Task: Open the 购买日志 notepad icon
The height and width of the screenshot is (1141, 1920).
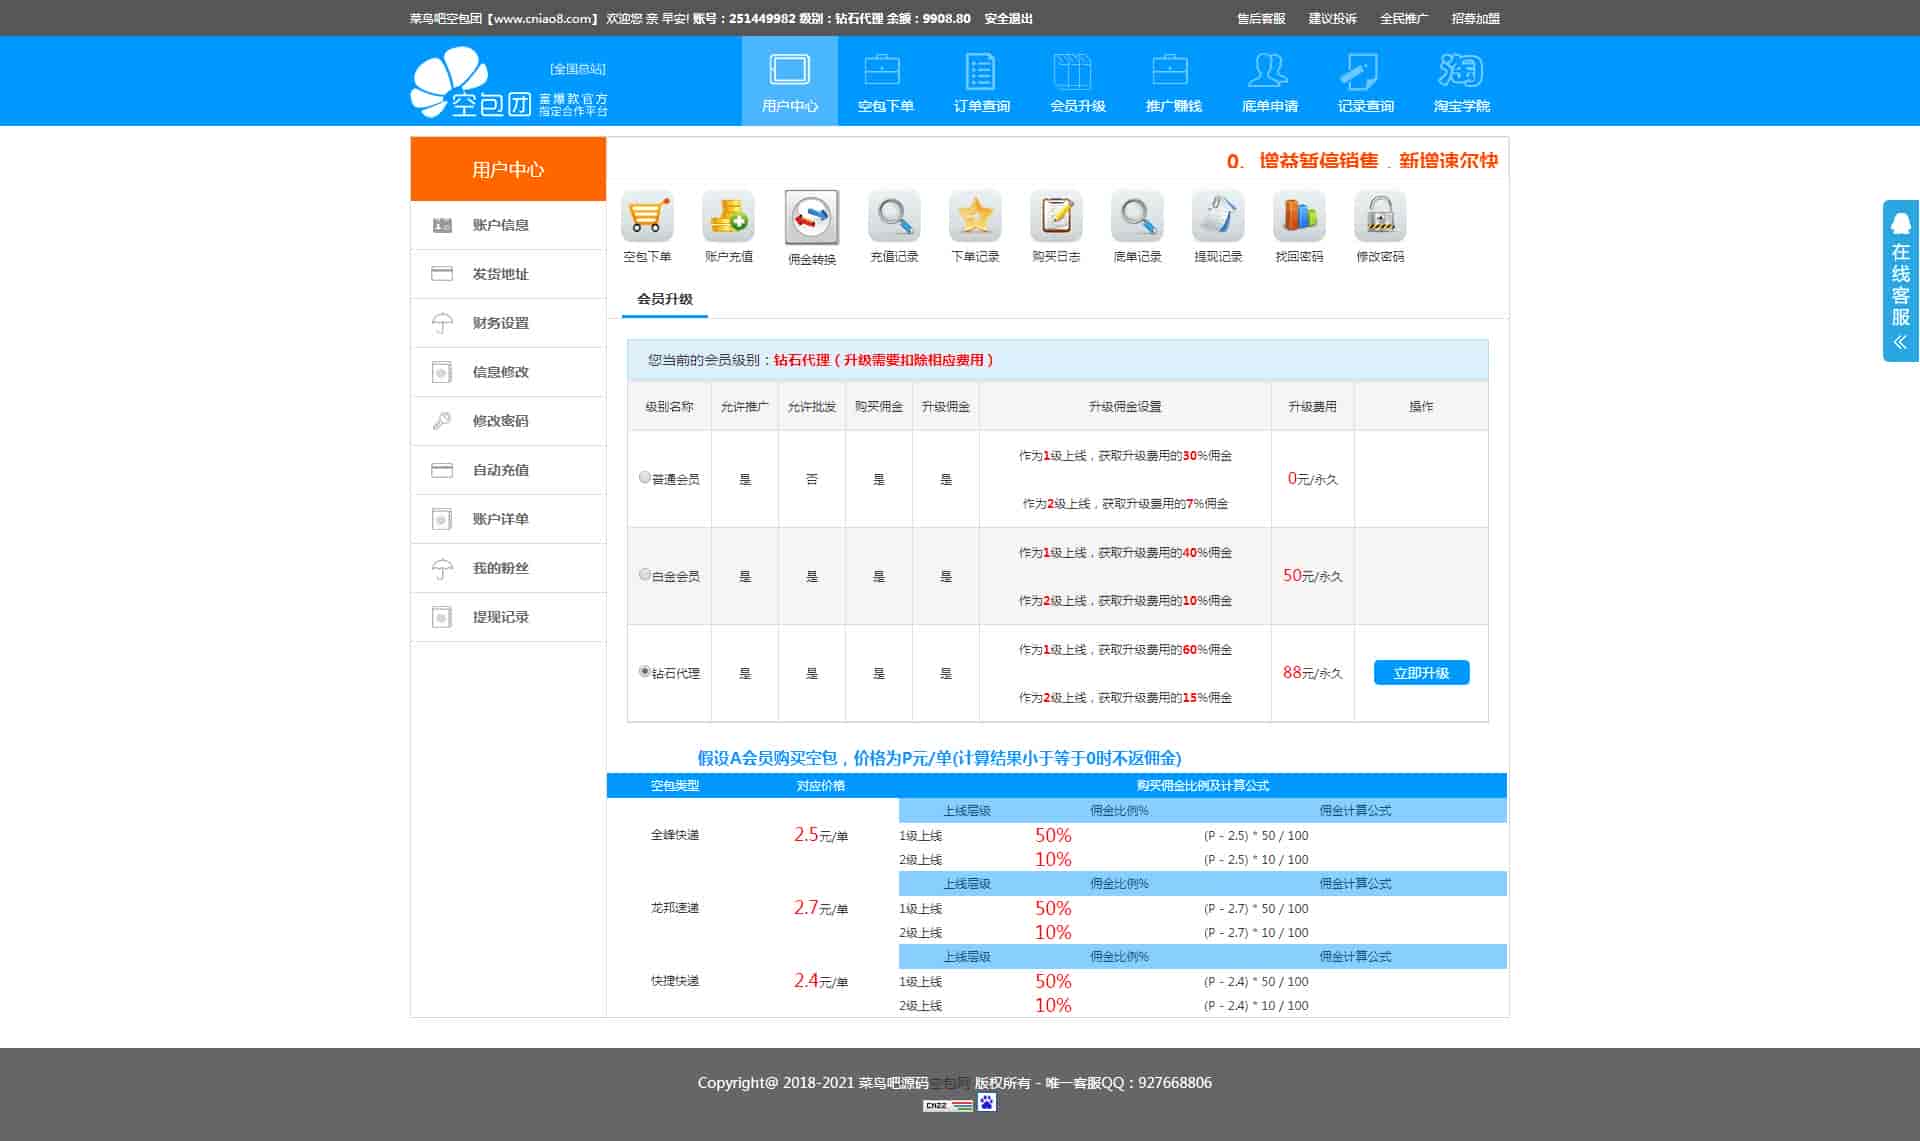Action: click(1056, 217)
